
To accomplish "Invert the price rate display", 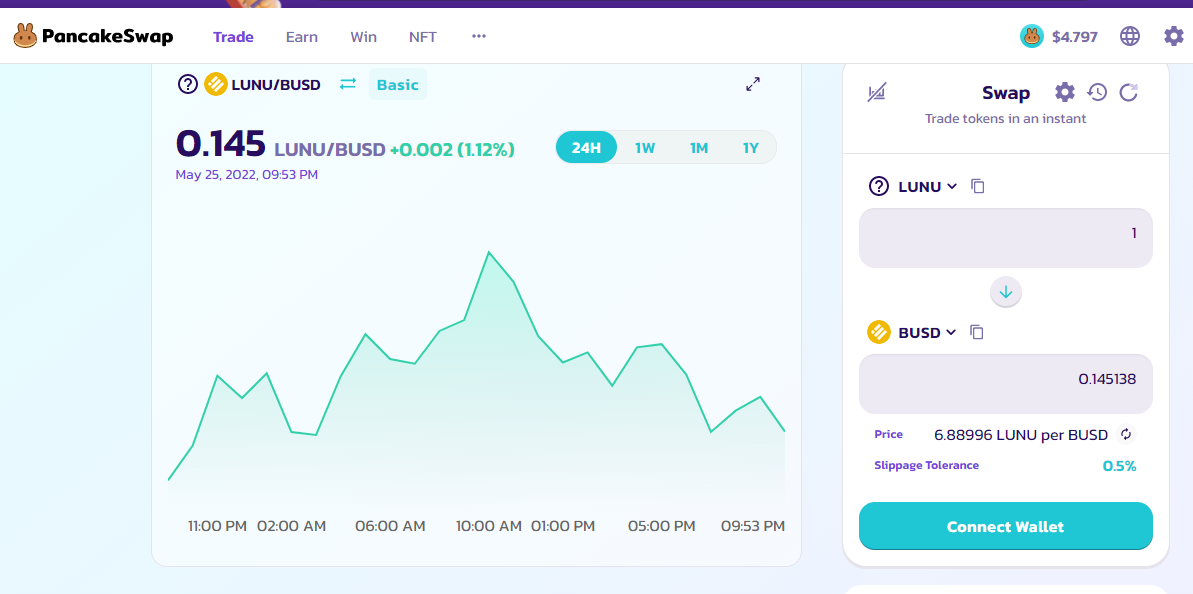I will click(1126, 434).
